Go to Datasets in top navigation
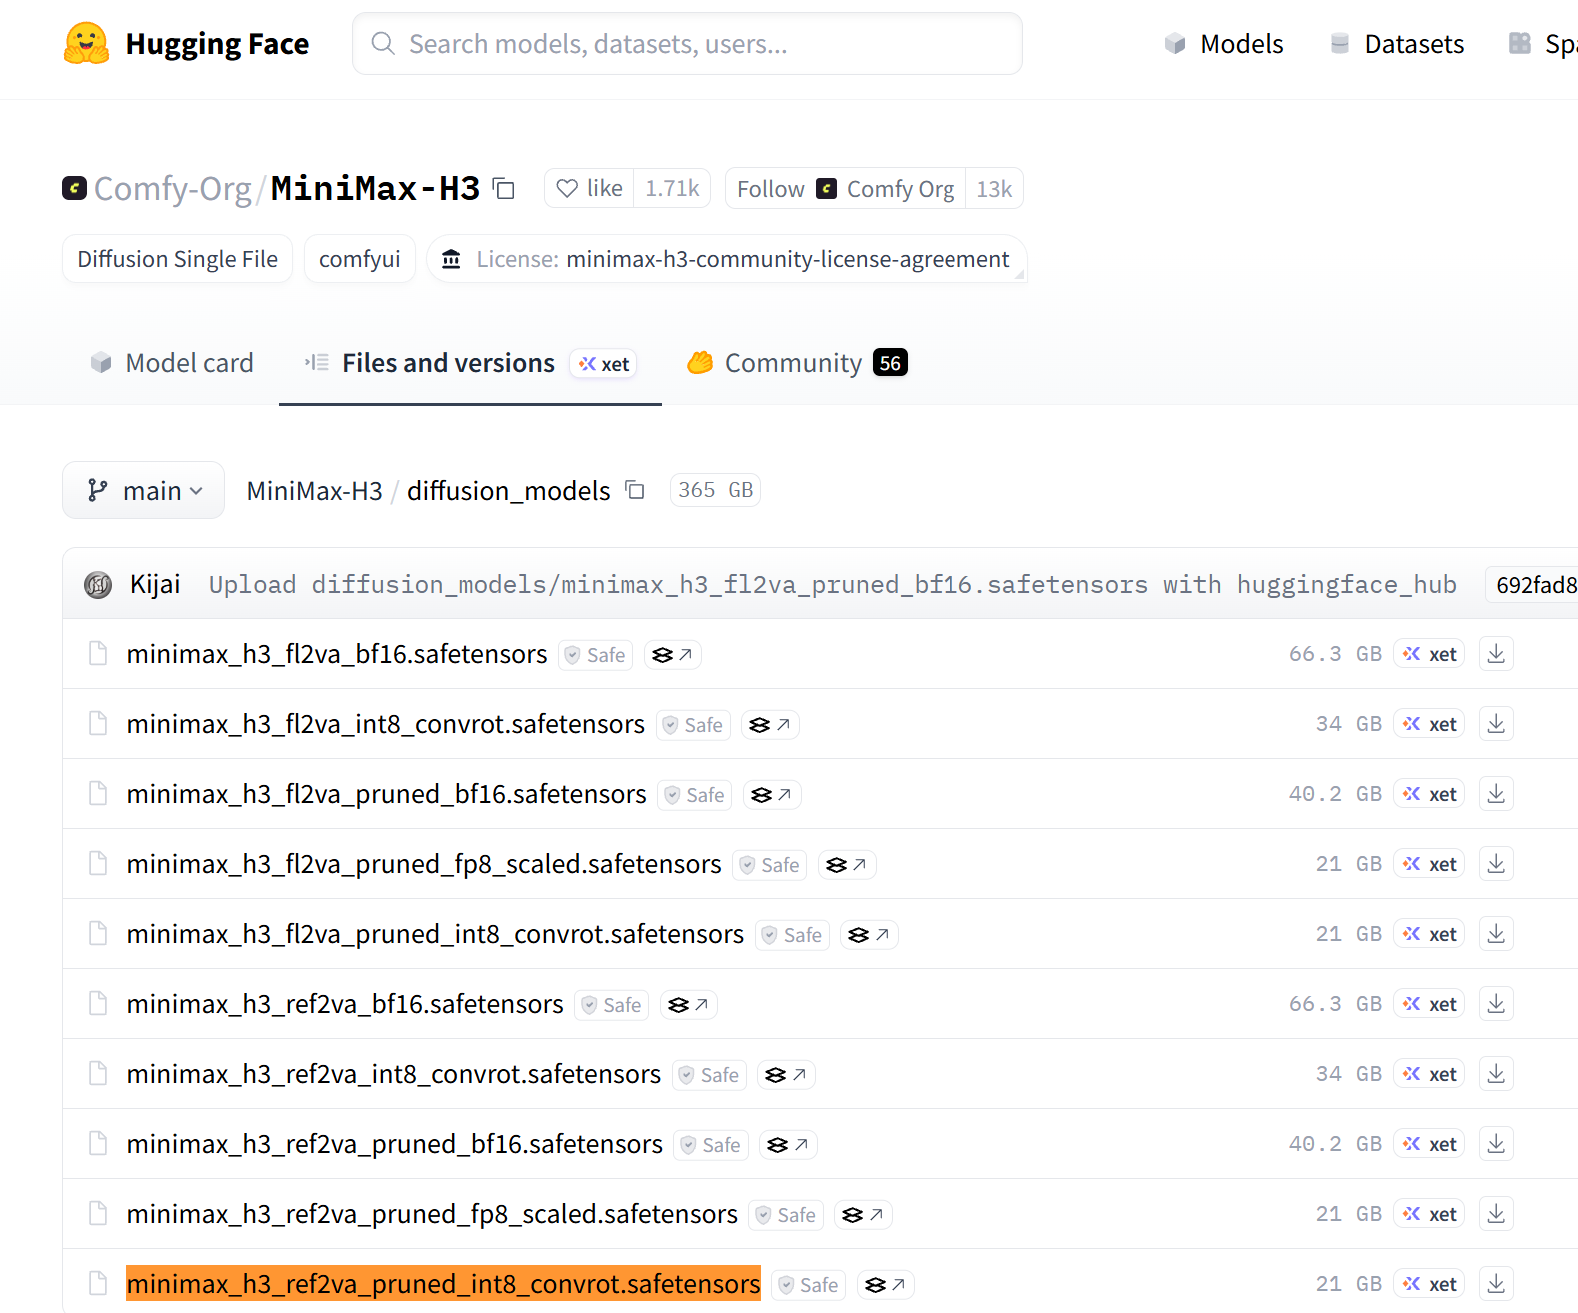 pos(1397,44)
